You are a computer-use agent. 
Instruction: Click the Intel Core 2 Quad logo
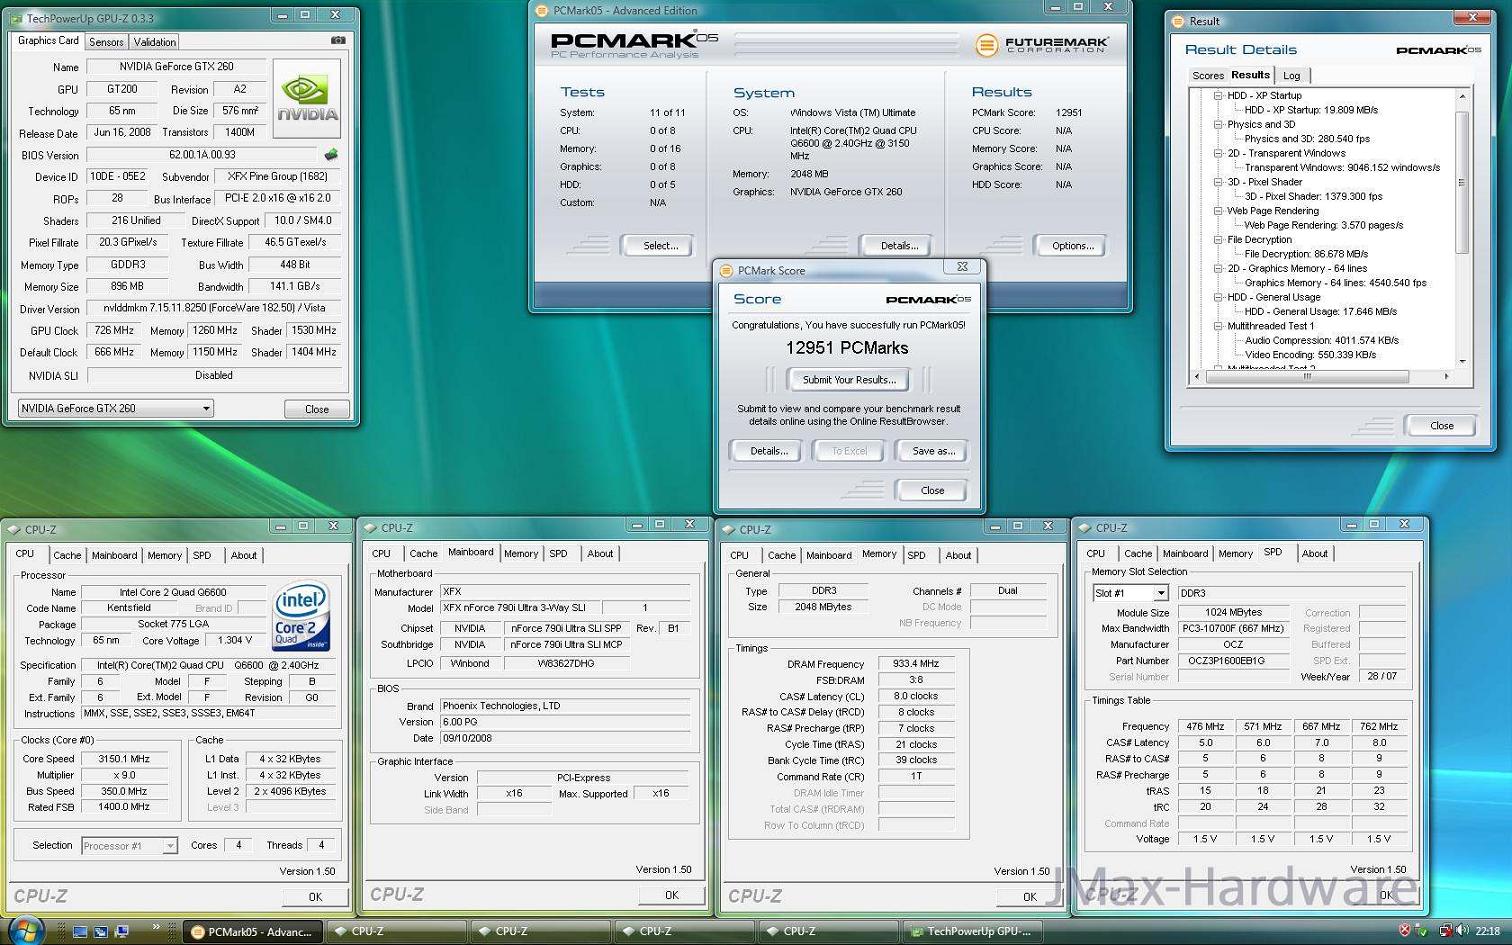click(301, 618)
